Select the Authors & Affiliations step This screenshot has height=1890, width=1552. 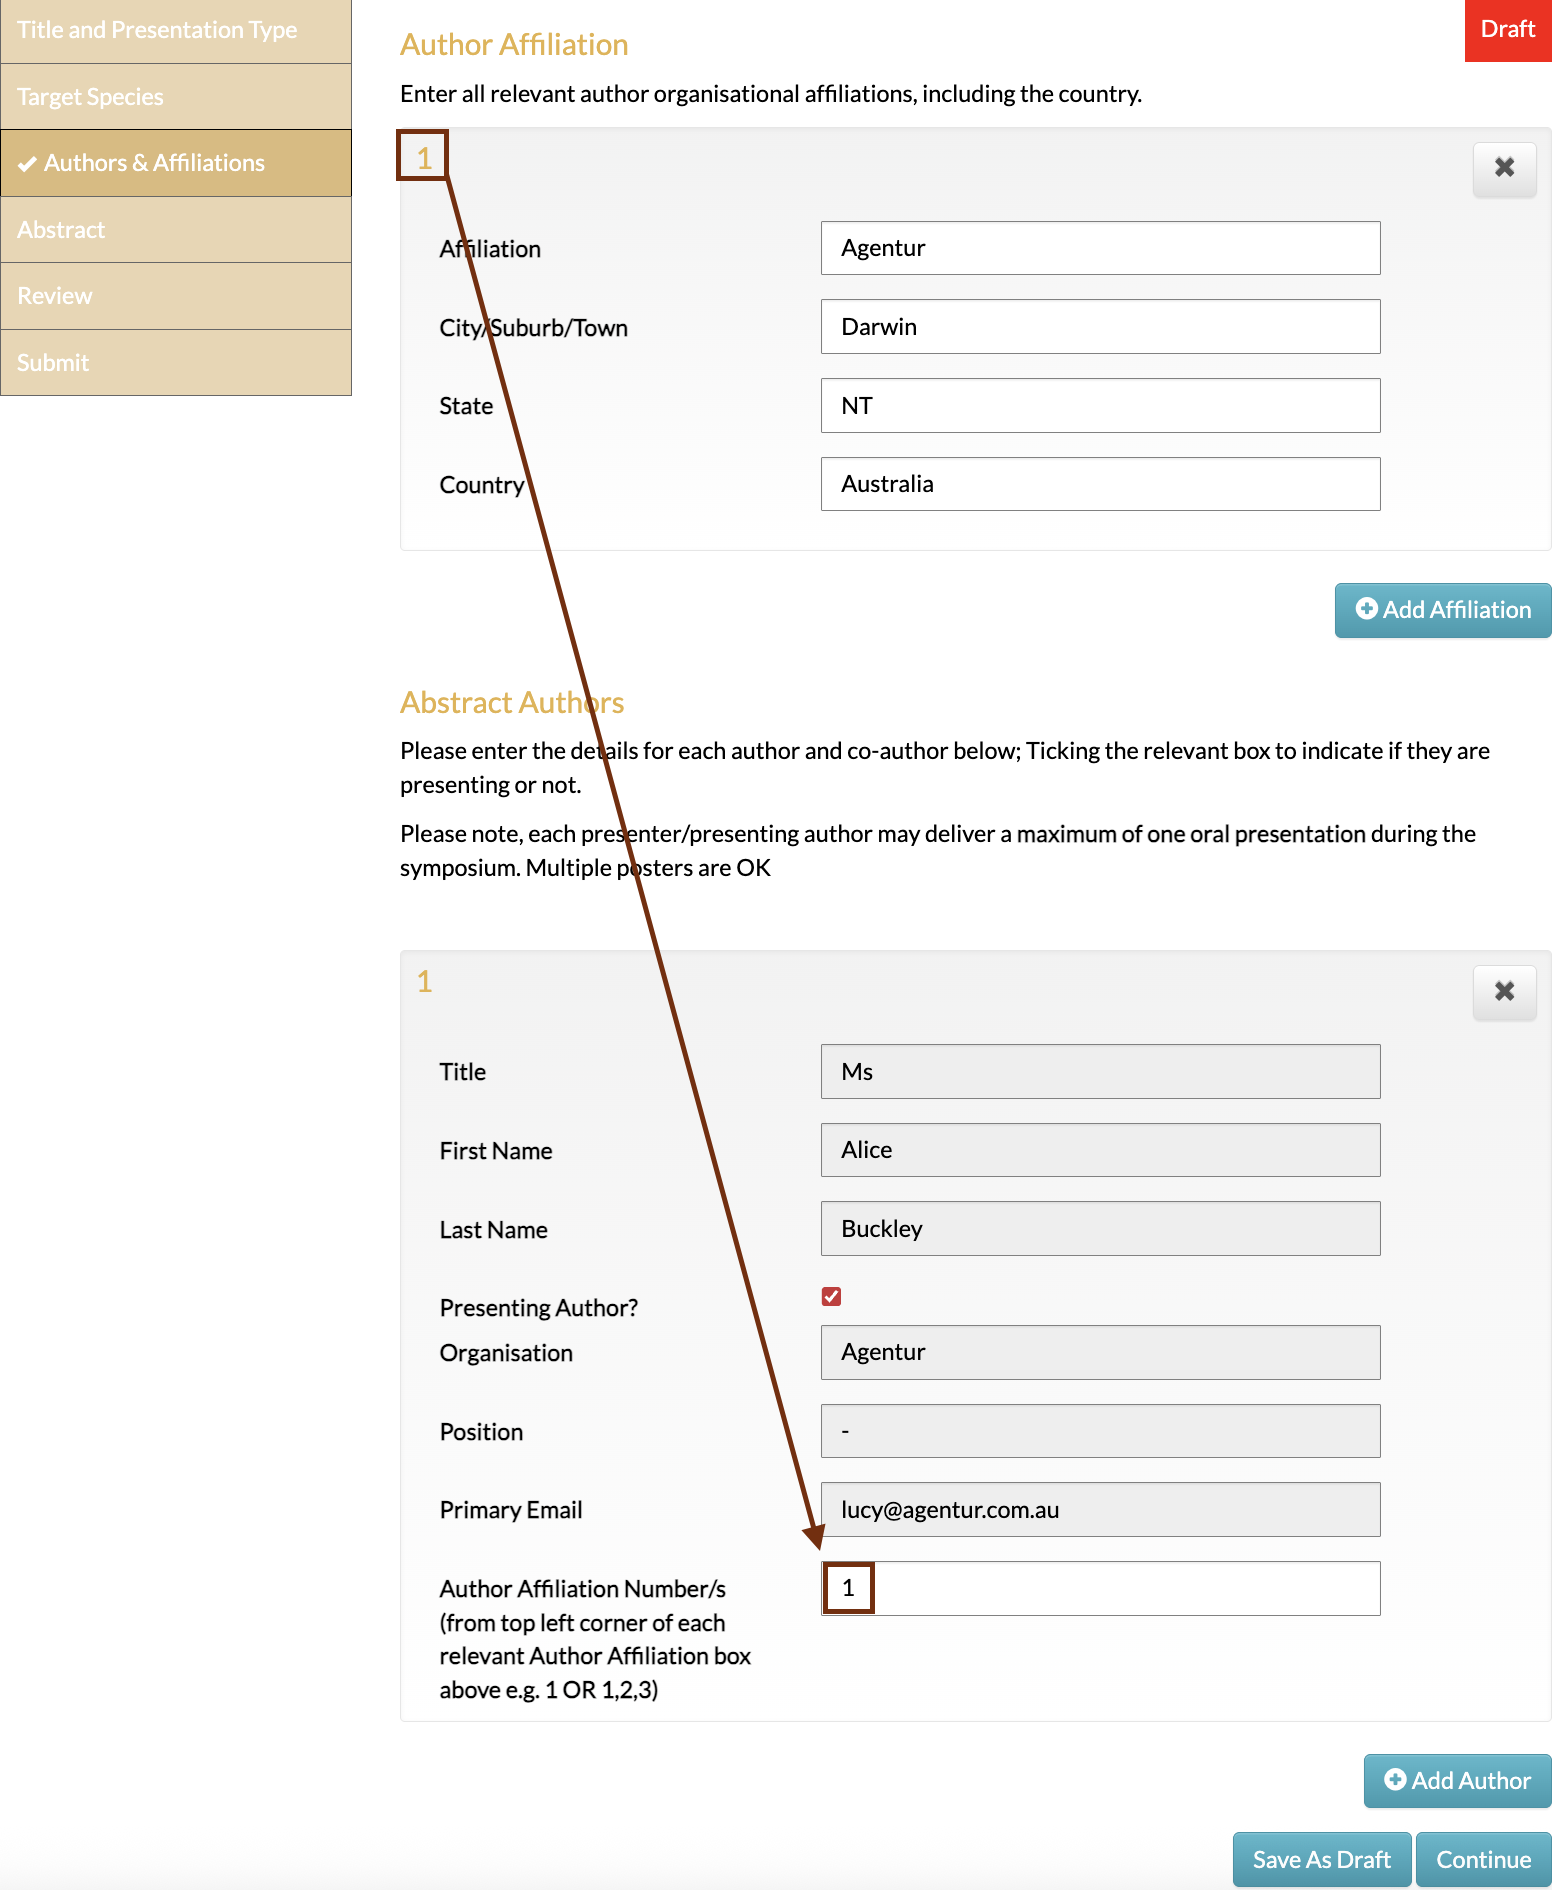[176, 163]
